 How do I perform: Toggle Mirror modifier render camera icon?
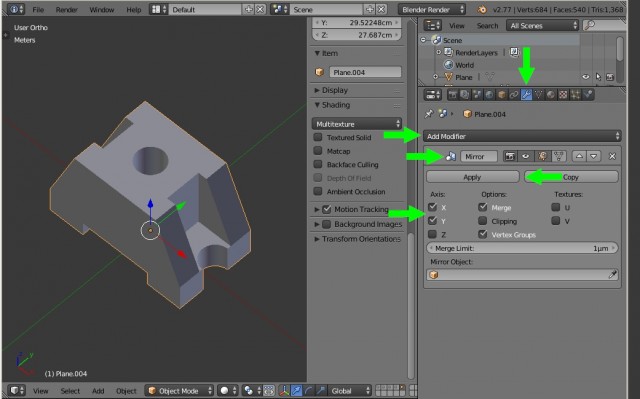tap(510, 156)
